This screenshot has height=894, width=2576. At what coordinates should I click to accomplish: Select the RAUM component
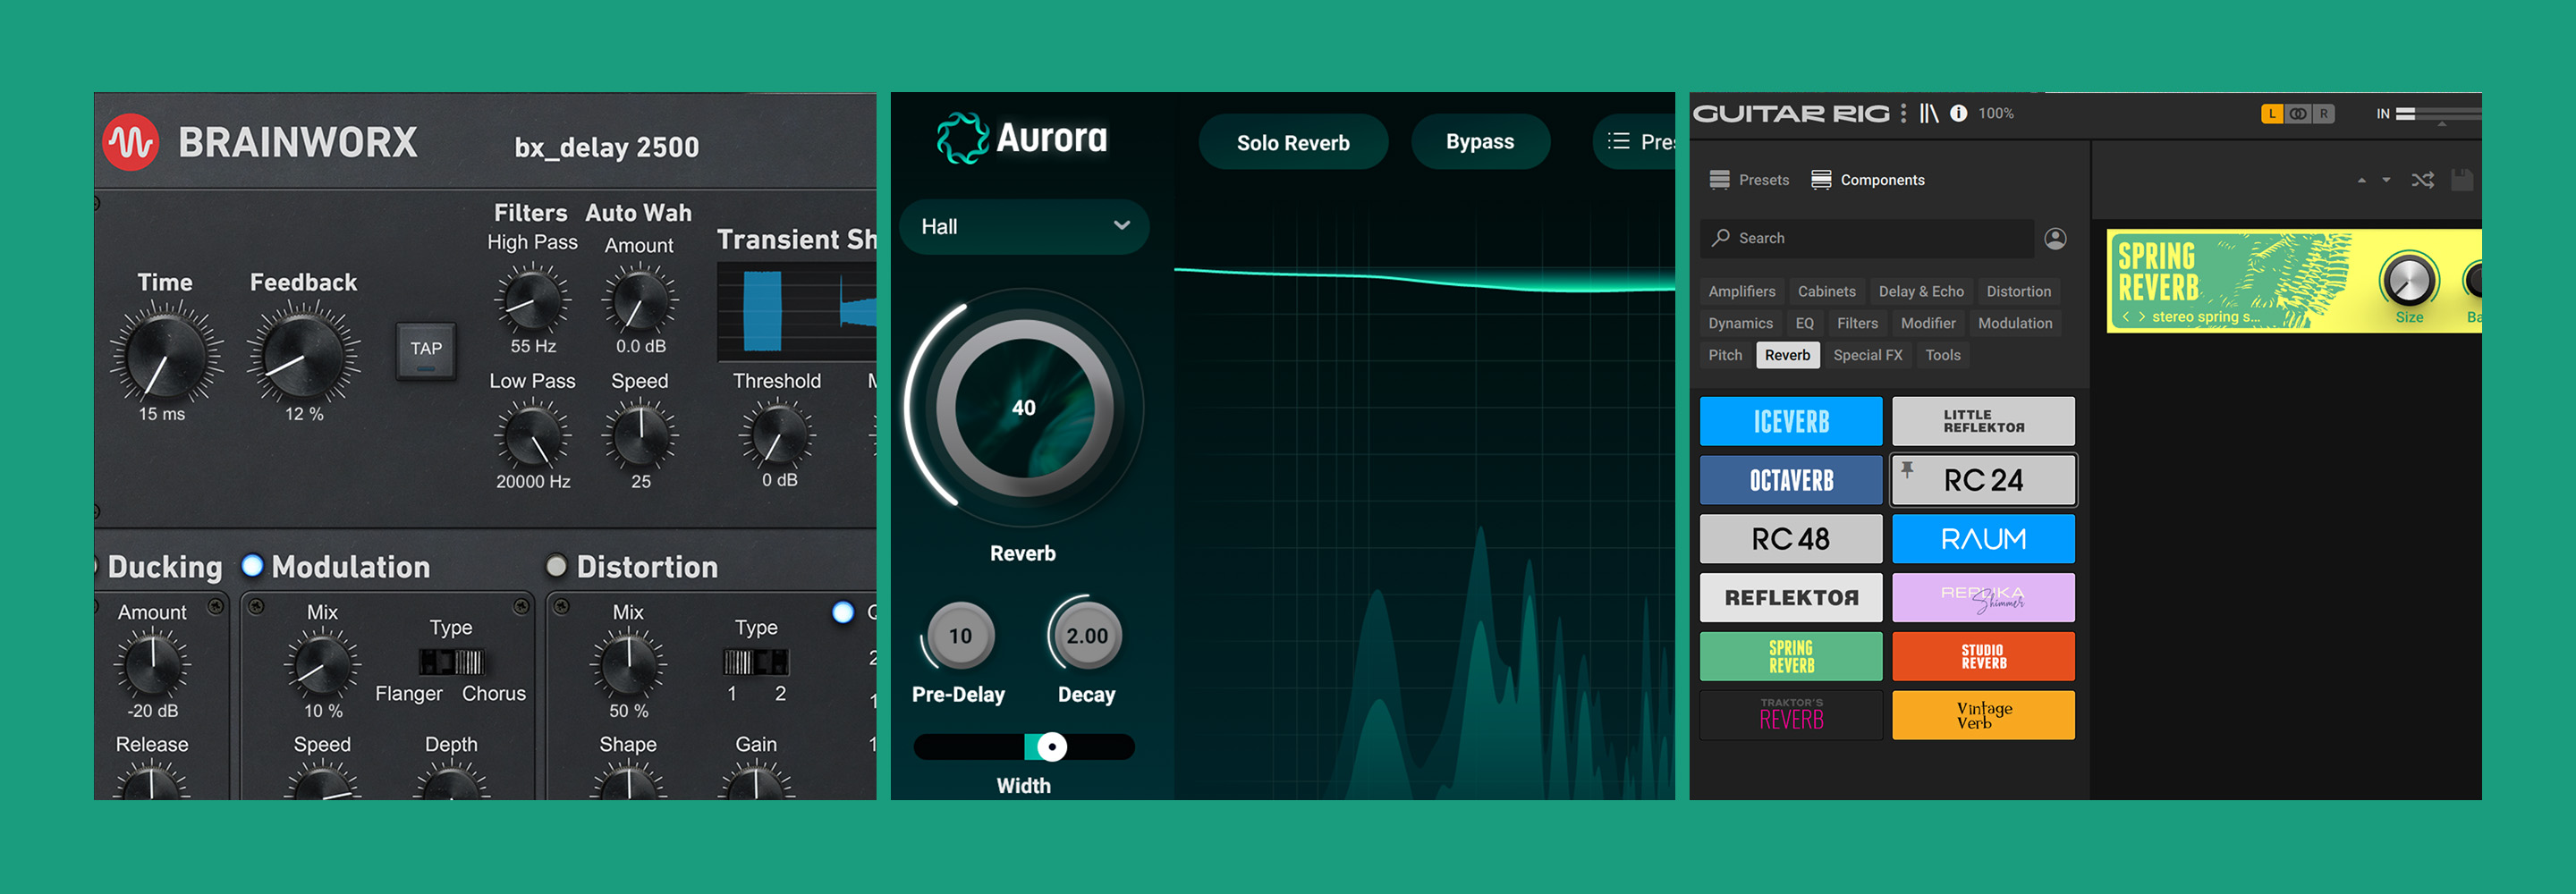(1983, 539)
